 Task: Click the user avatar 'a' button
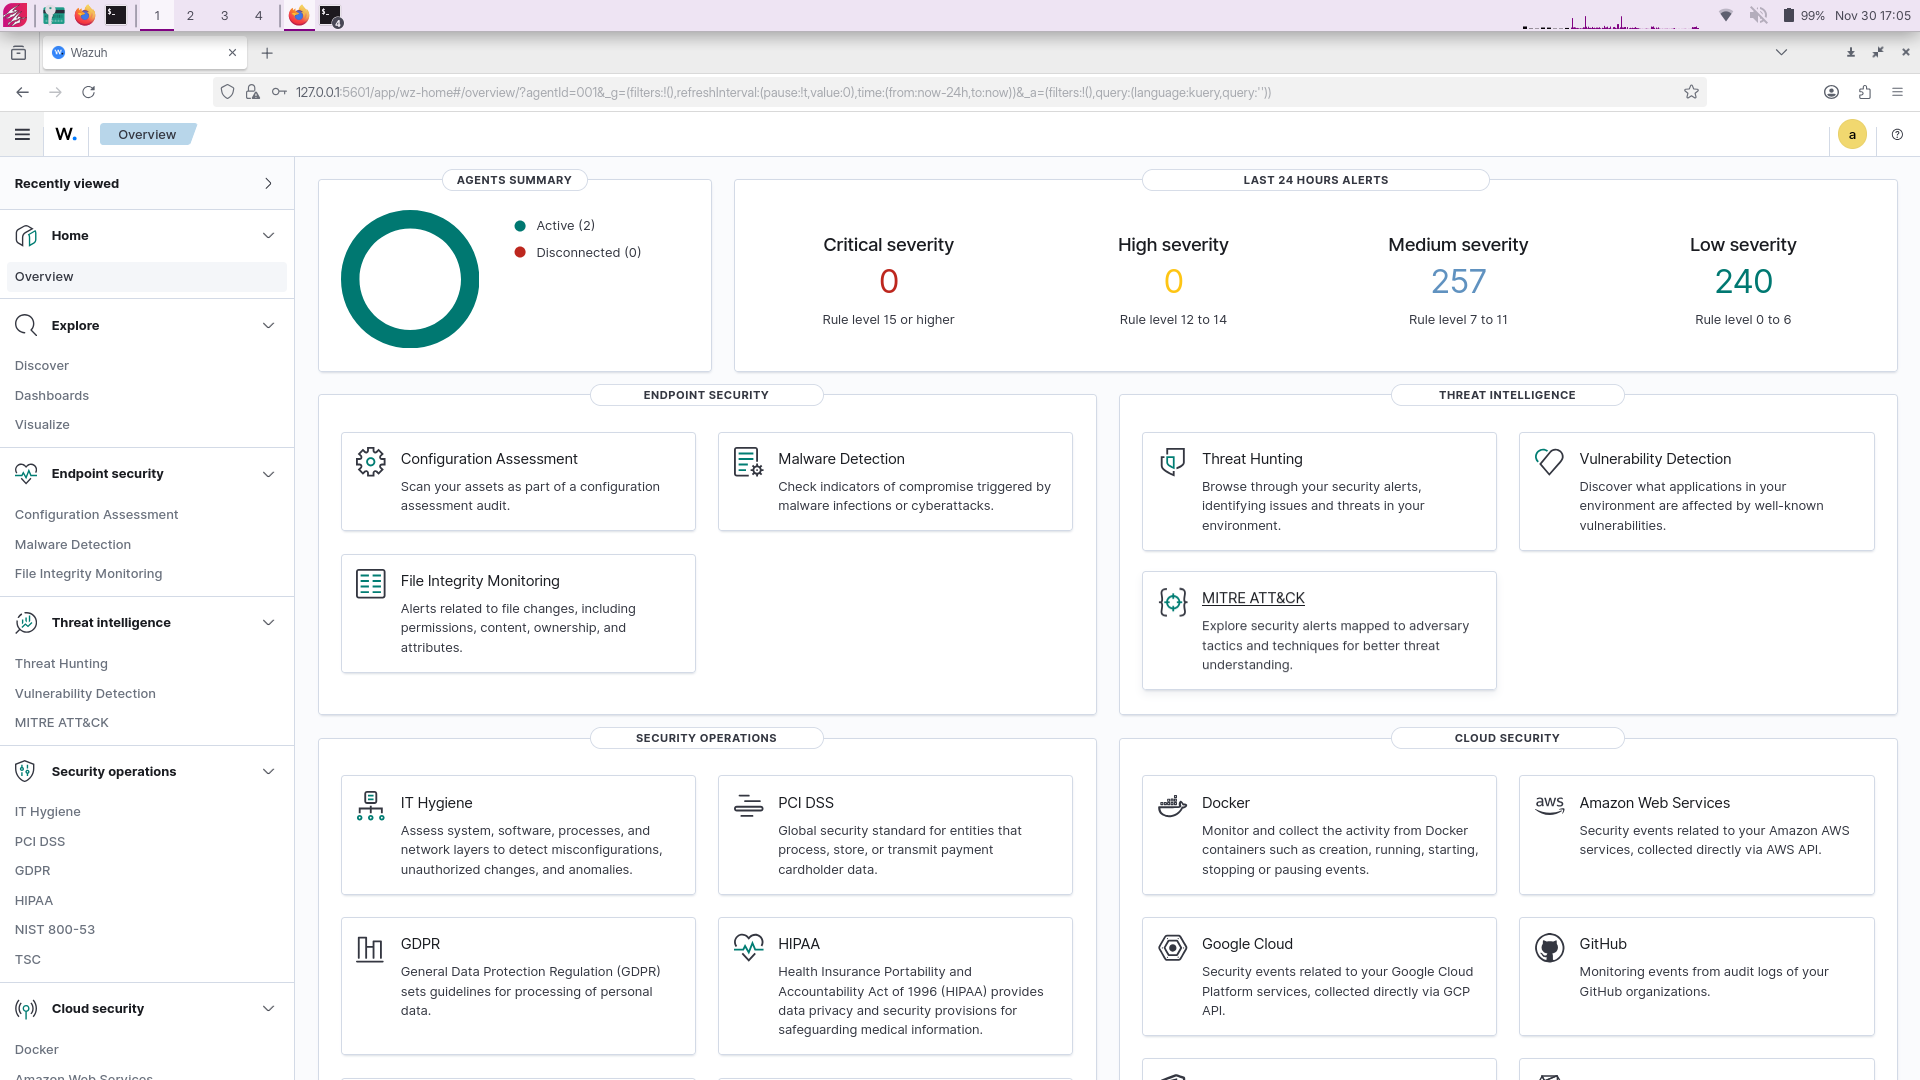point(1852,134)
